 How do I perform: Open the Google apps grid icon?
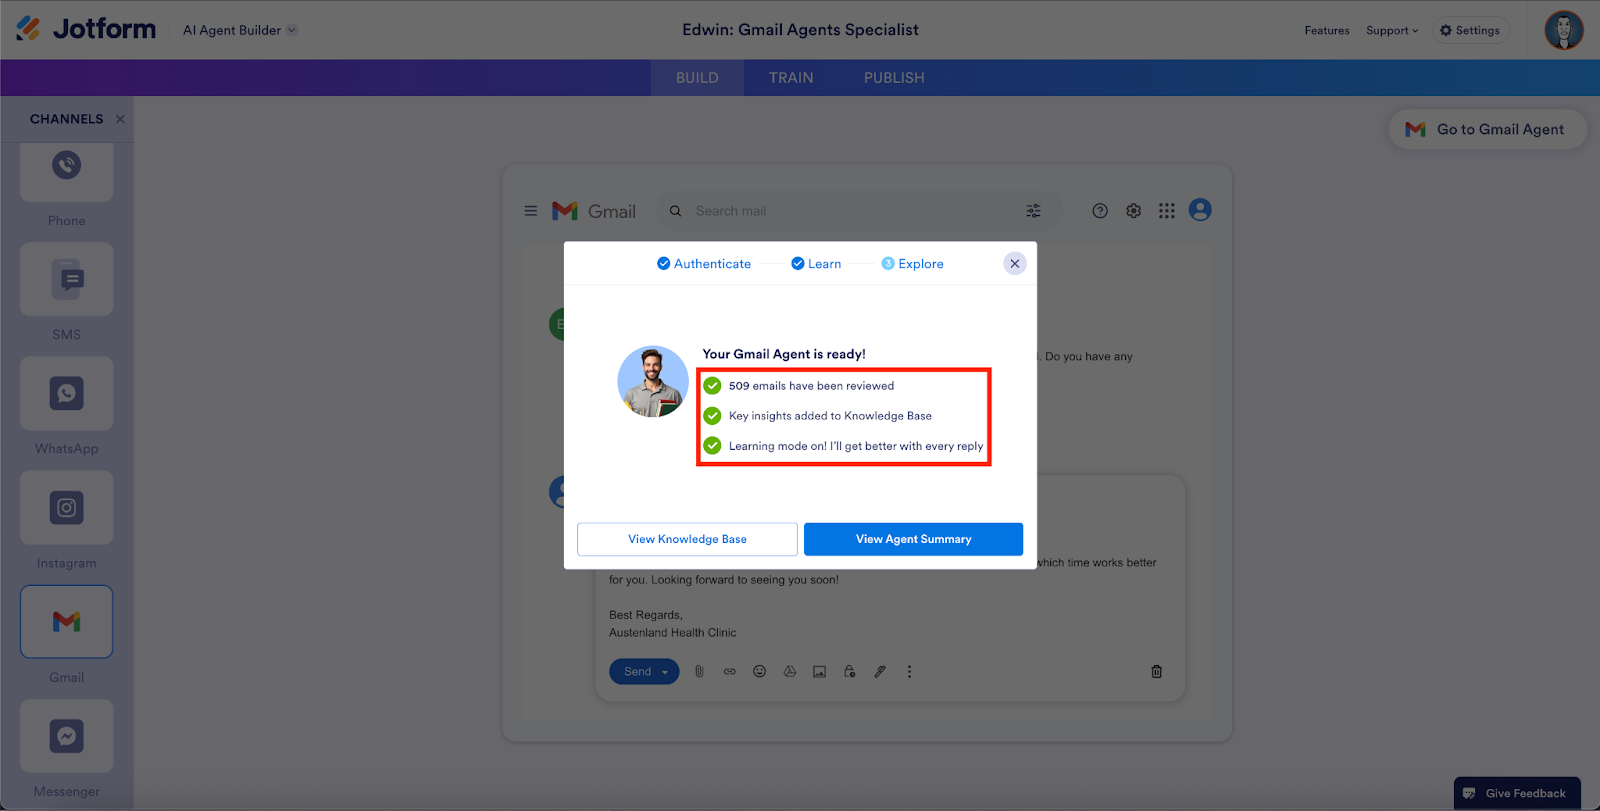point(1167,211)
